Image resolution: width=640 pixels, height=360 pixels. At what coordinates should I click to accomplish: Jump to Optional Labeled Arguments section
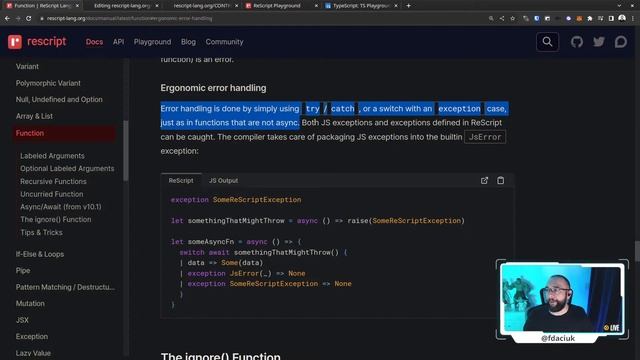tap(67, 169)
